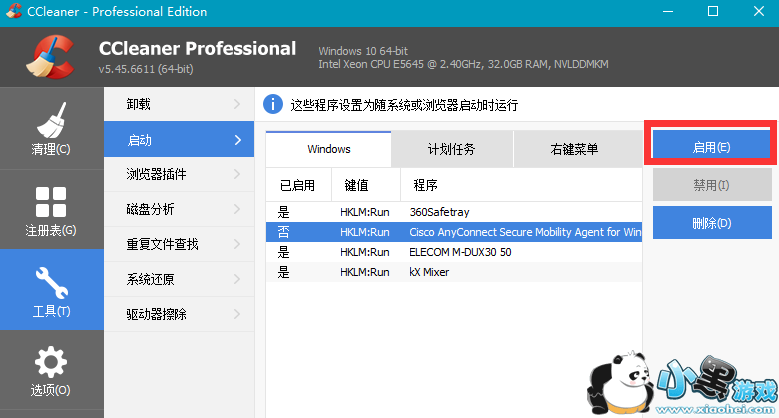Click the blue info icon
The width and height of the screenshot is (779, 418).
coord(273,104)
